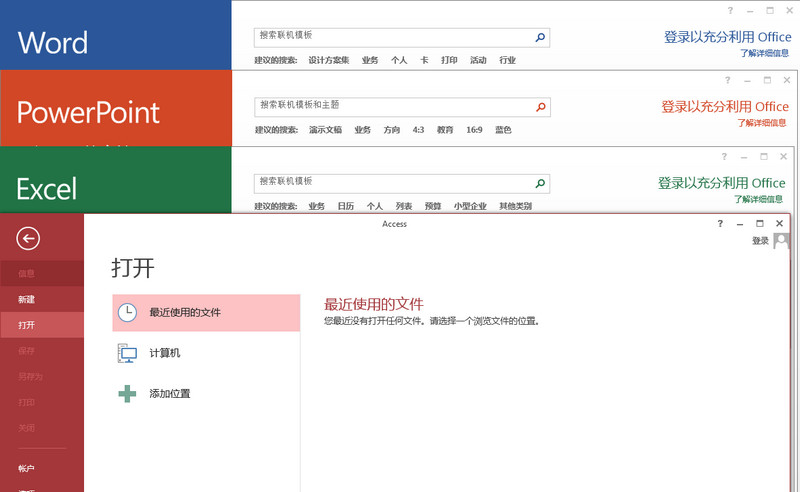Click 活动 suggested search in Word
Viewport: 800px width, 492px height.
coord(478,60)
